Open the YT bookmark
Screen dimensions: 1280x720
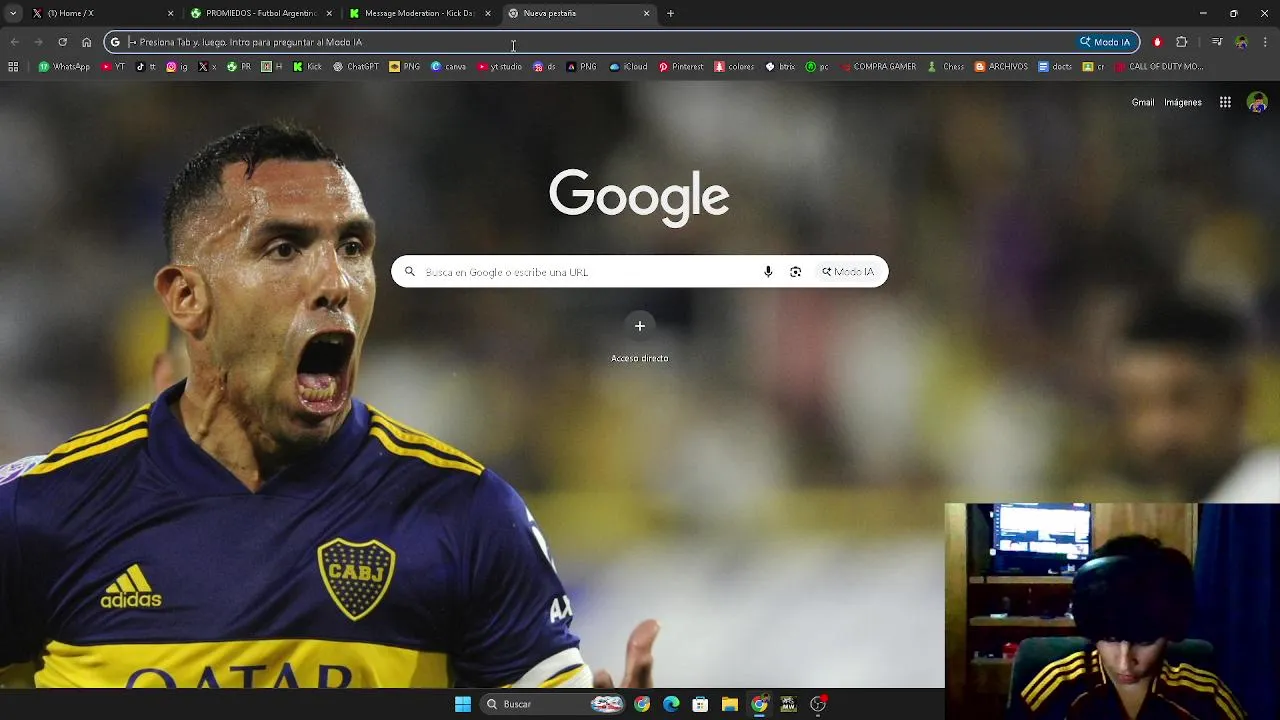[114, 67]
